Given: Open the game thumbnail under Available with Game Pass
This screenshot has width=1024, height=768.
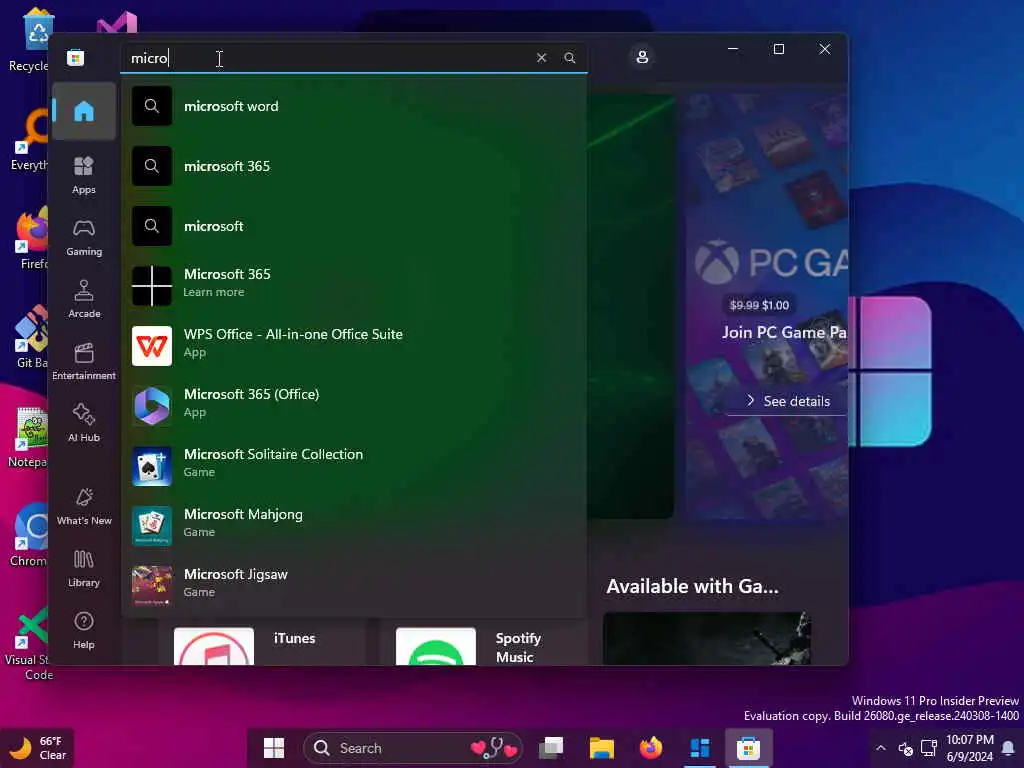Looking at the screenshot, I should [707, 638].
